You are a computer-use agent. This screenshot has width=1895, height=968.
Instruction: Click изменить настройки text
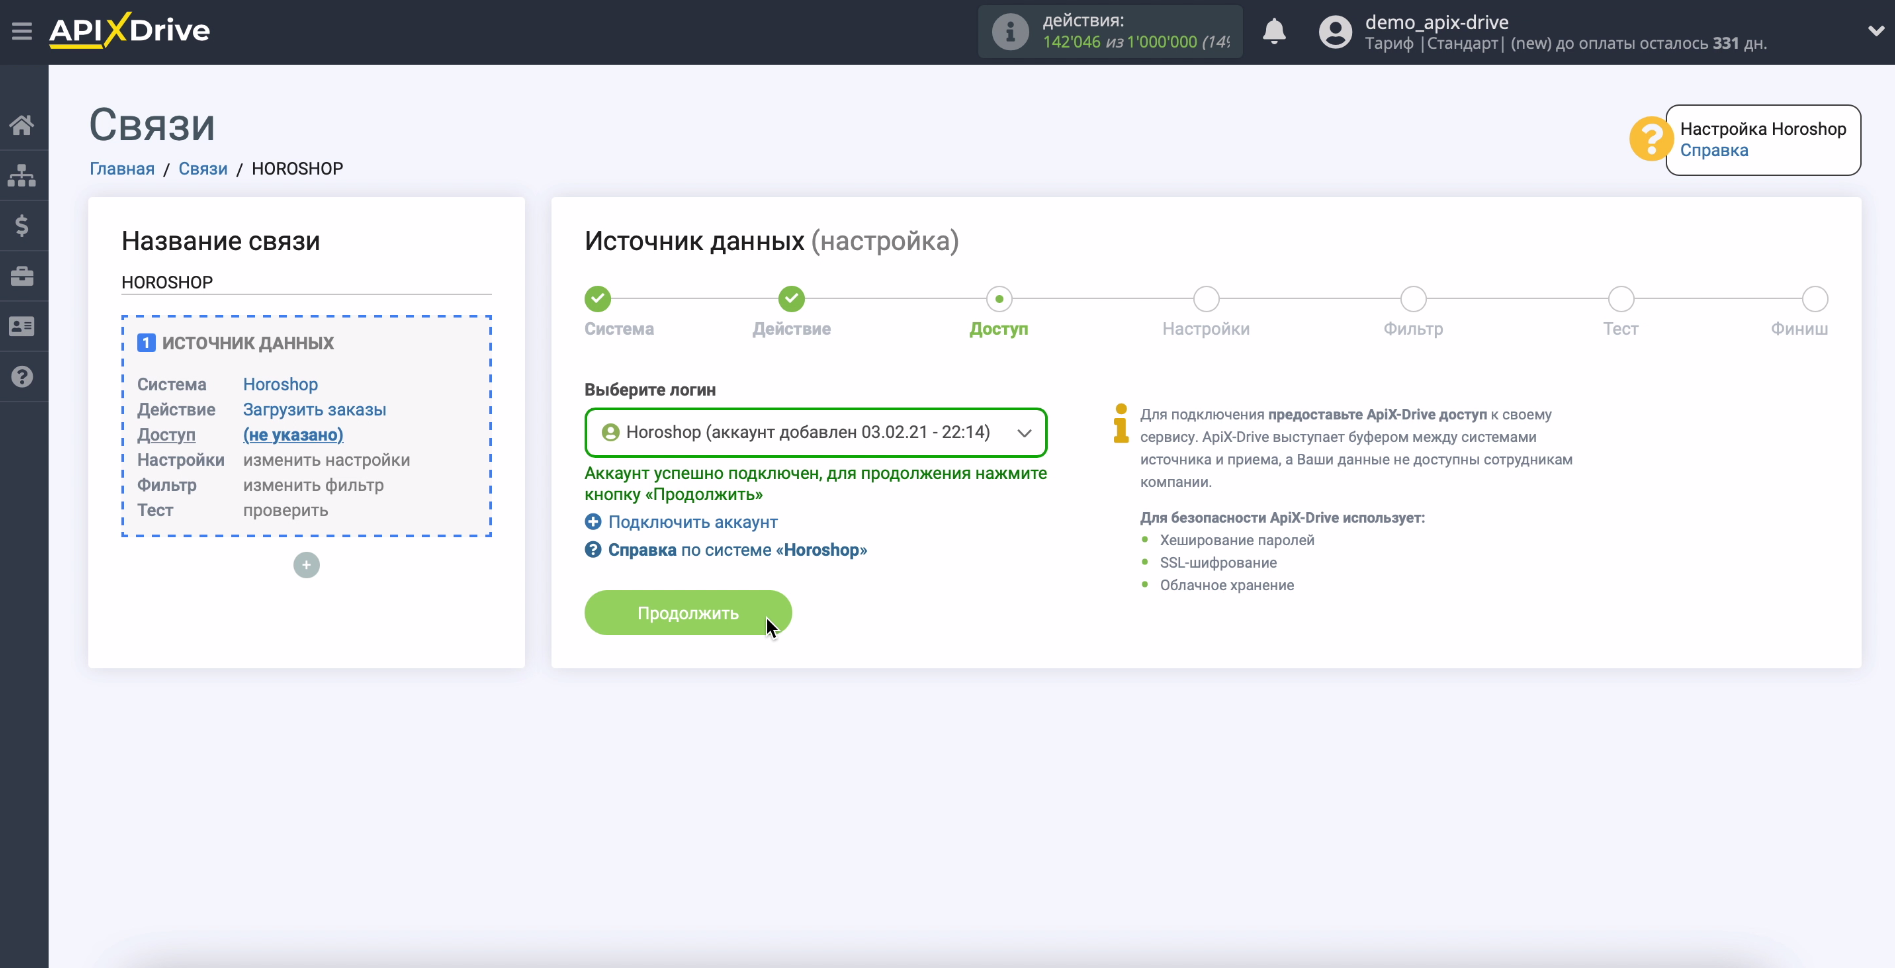click(326, 460)
